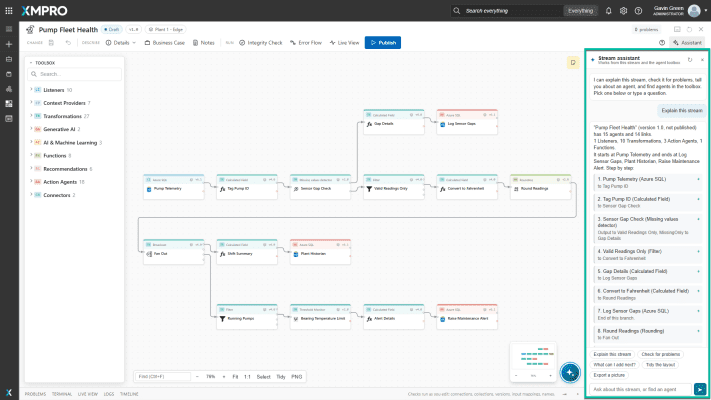Expand the Action Agents toolbox group
711x400 pixels.
point(57,182)
